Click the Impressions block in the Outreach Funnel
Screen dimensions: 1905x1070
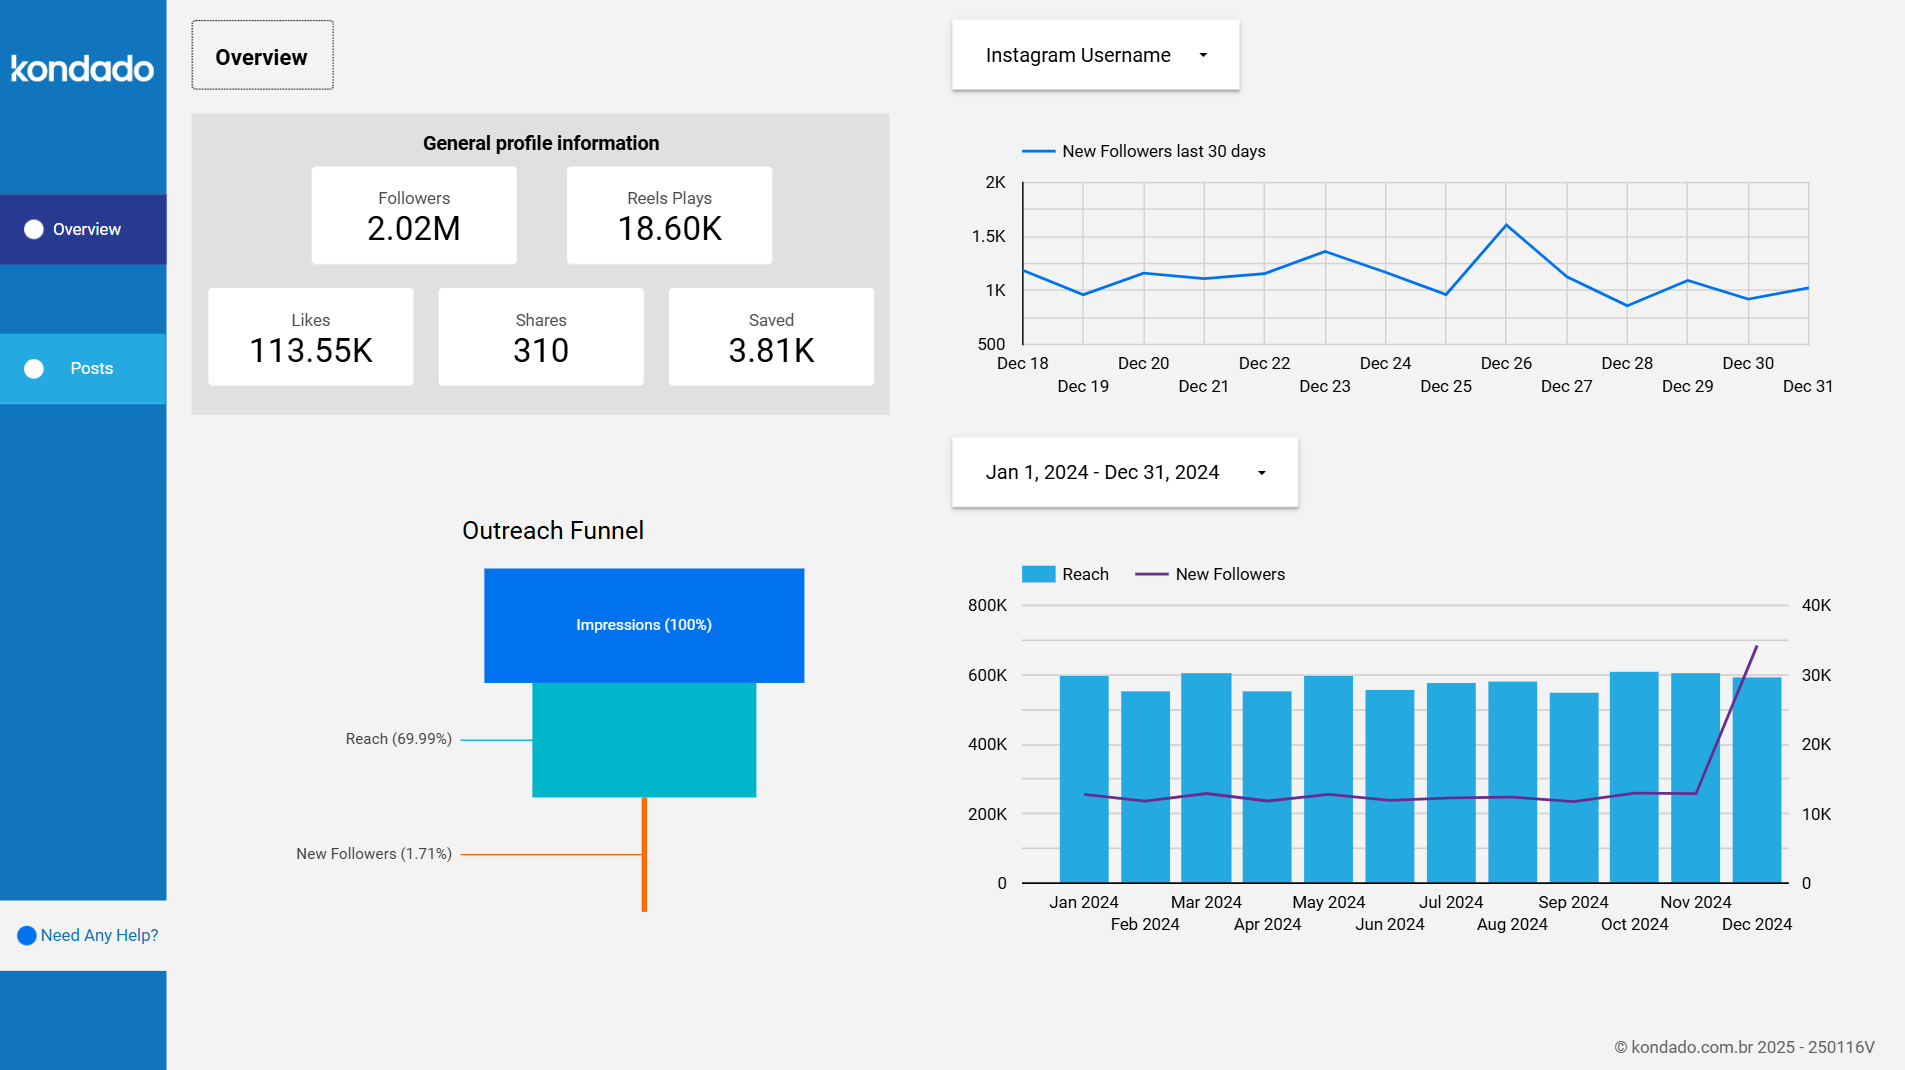coord(644,624)
